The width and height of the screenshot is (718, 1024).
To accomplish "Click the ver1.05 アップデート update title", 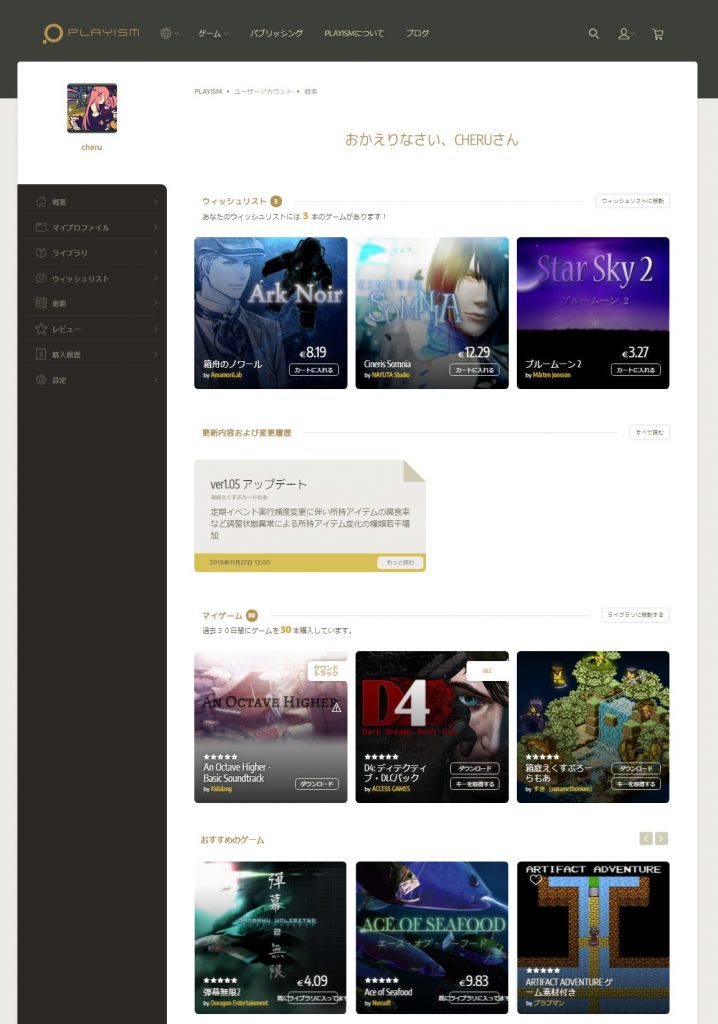I will click(258, 484).
